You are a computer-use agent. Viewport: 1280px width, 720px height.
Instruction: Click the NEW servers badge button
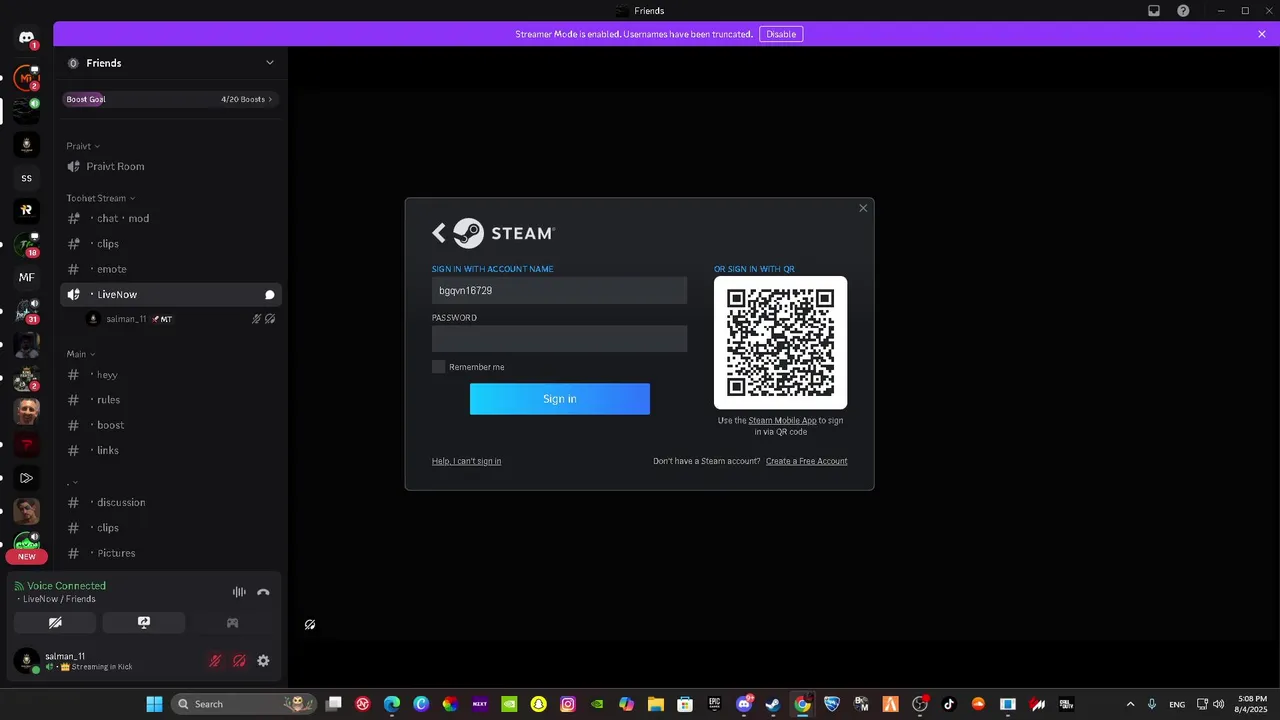27,557
